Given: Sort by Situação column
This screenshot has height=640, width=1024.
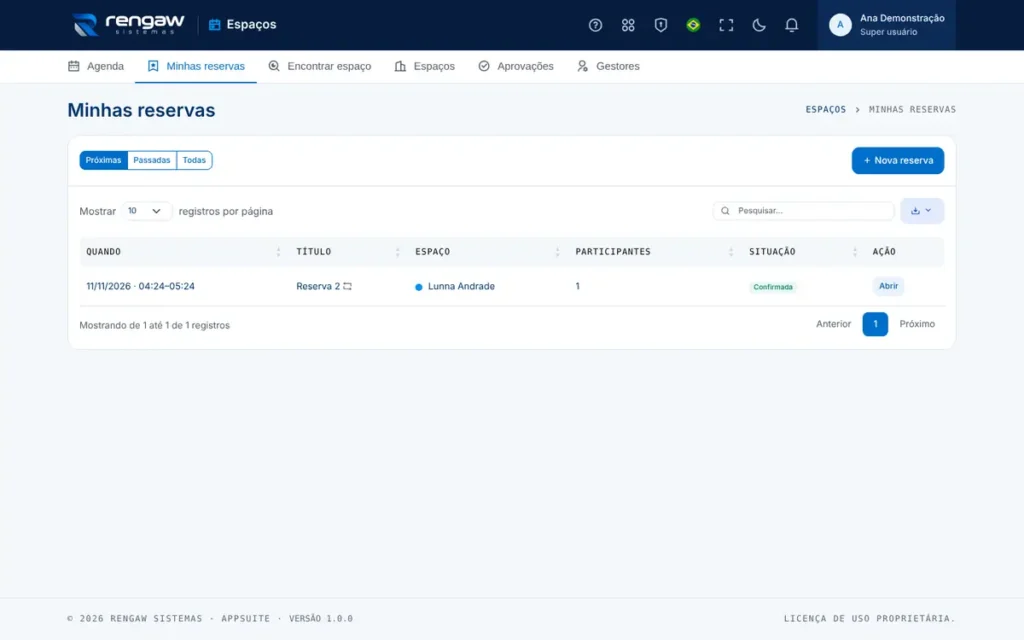Looking at the screenshot, I should (803, 251).
